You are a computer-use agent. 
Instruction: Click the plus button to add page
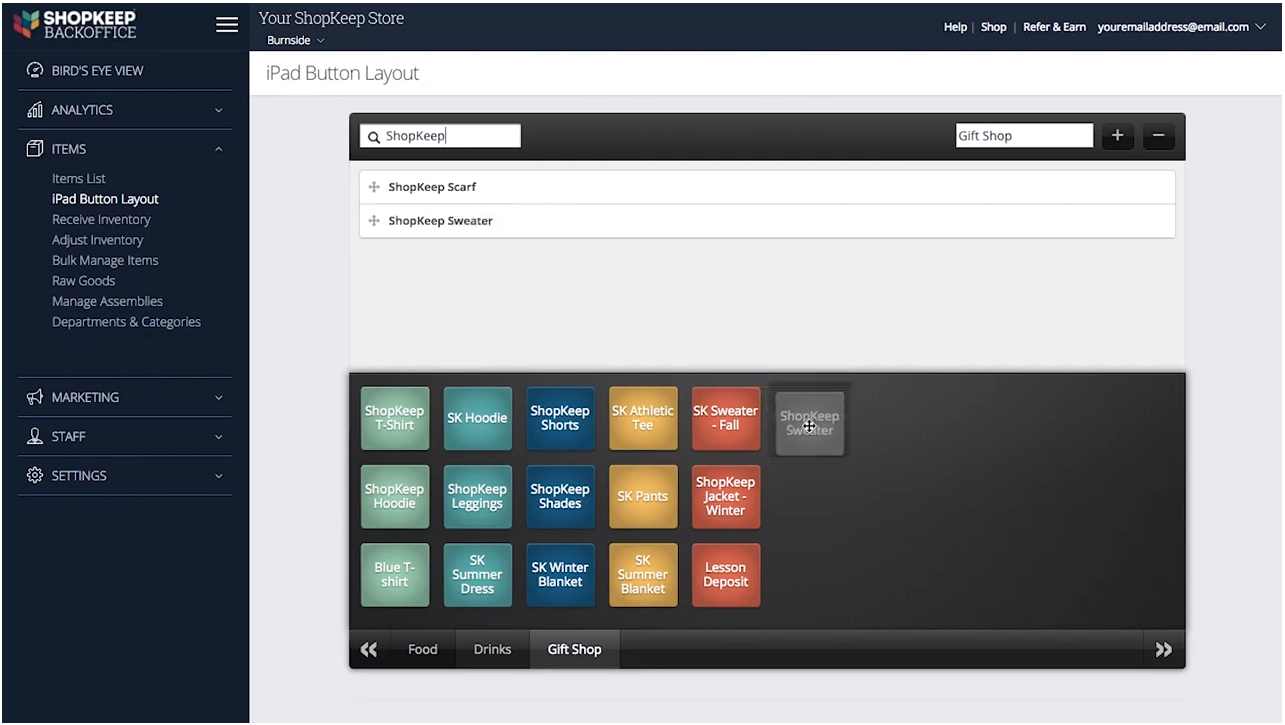coord(1117,136)
